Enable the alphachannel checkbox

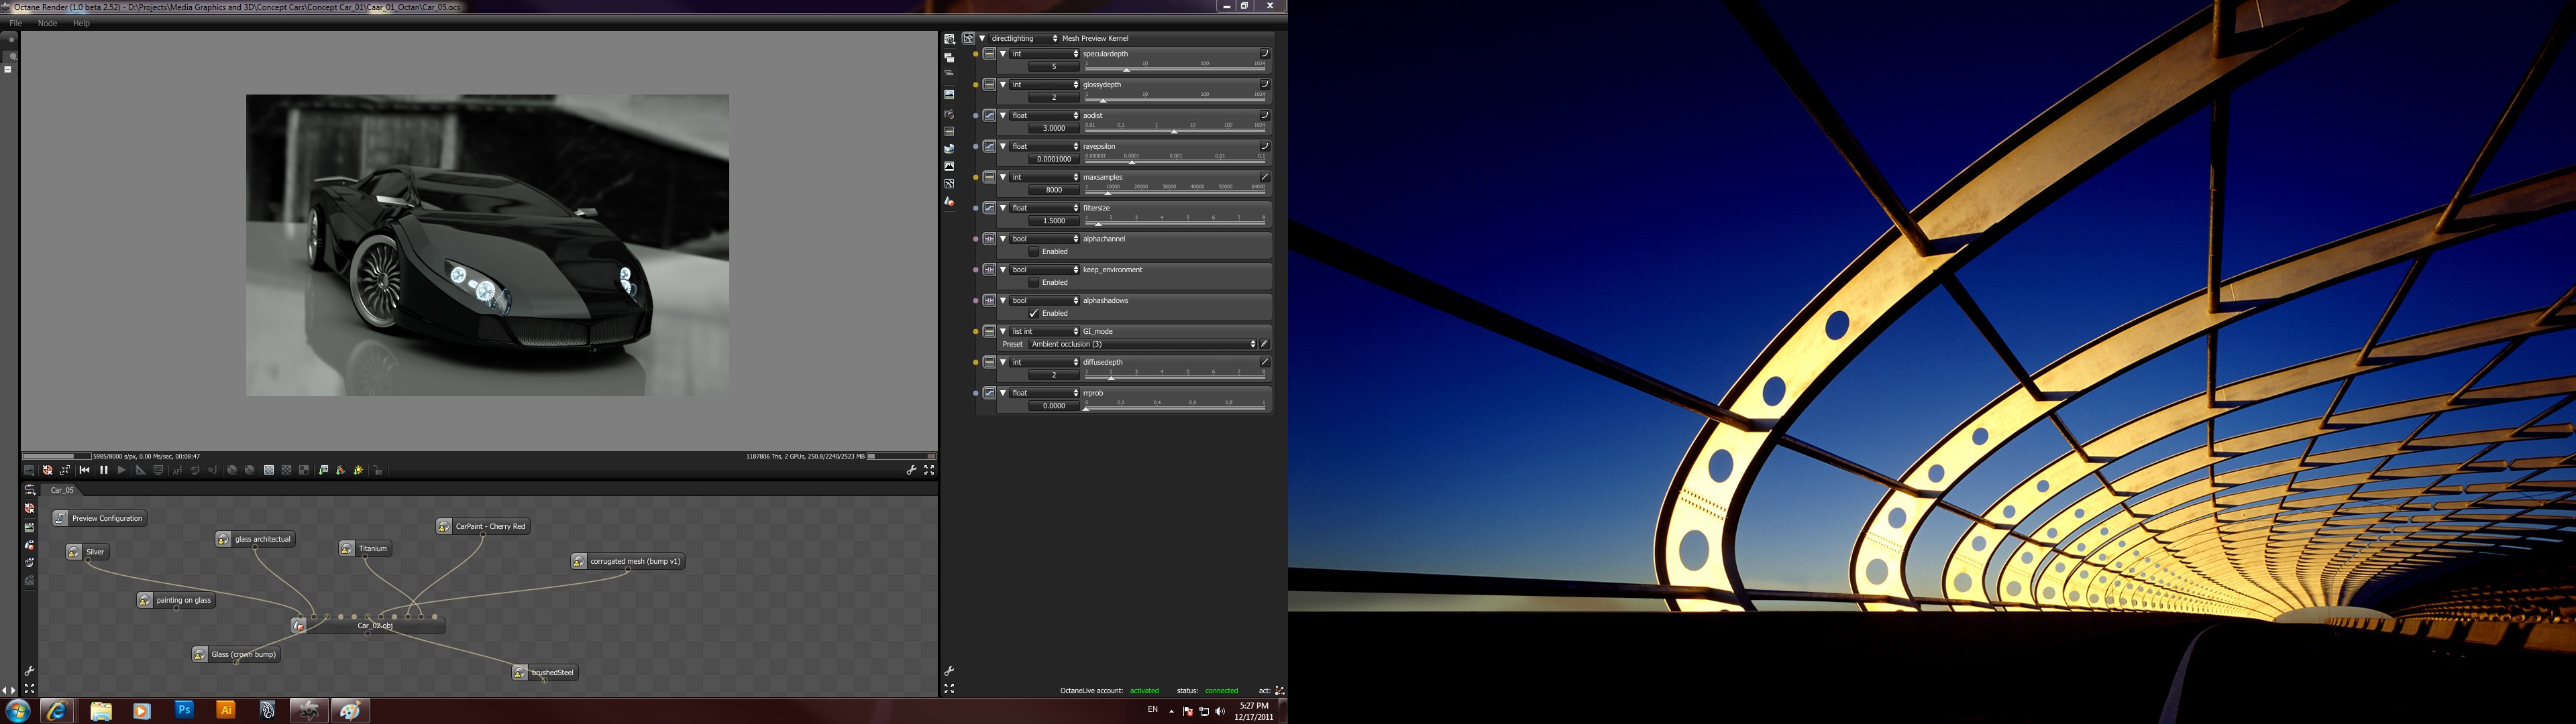(x=1034, y=252)
